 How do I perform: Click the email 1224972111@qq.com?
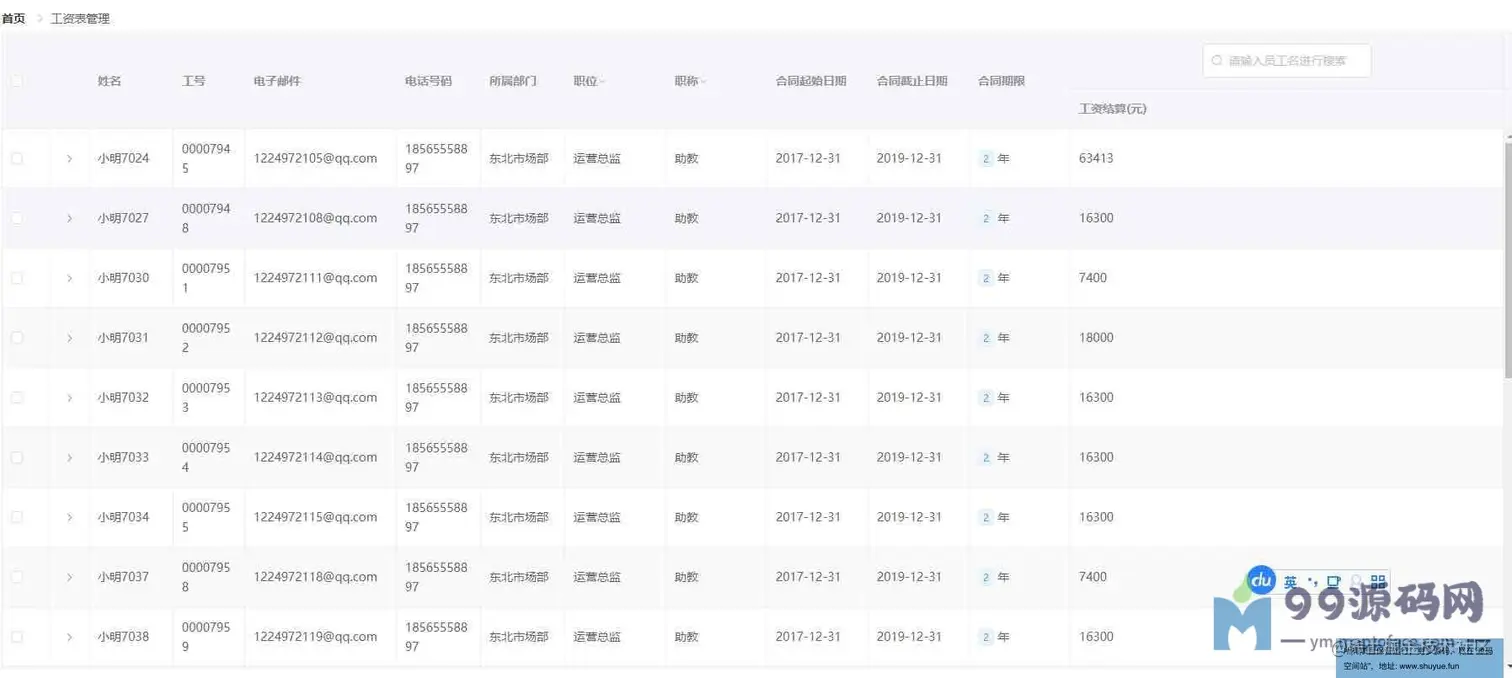coord(315,278)
